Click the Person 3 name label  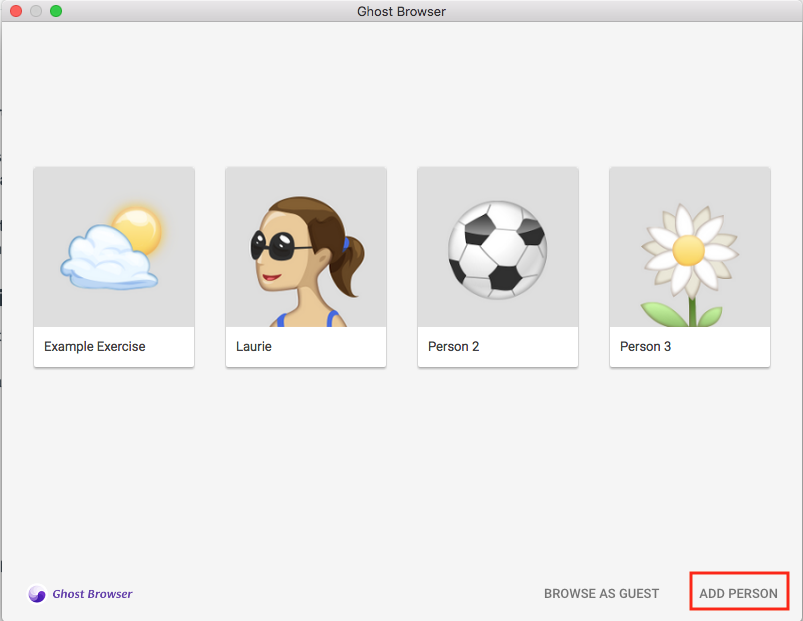(x=645, y=347)
